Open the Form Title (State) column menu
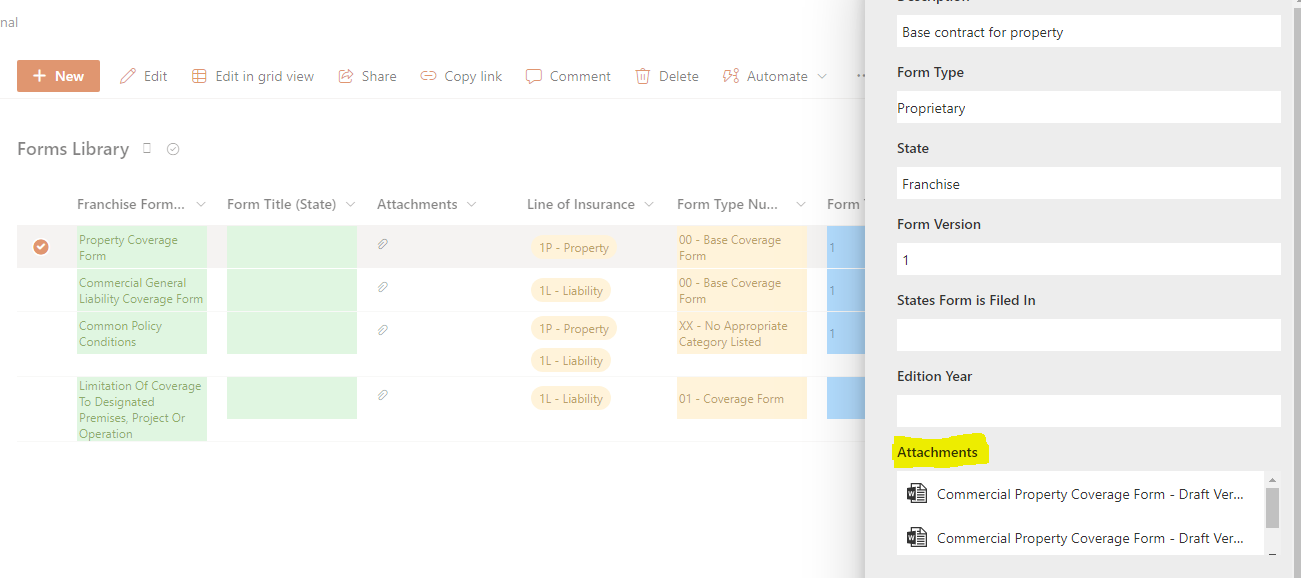Viewport: 1301px width, 578px height. pos(348,204)
